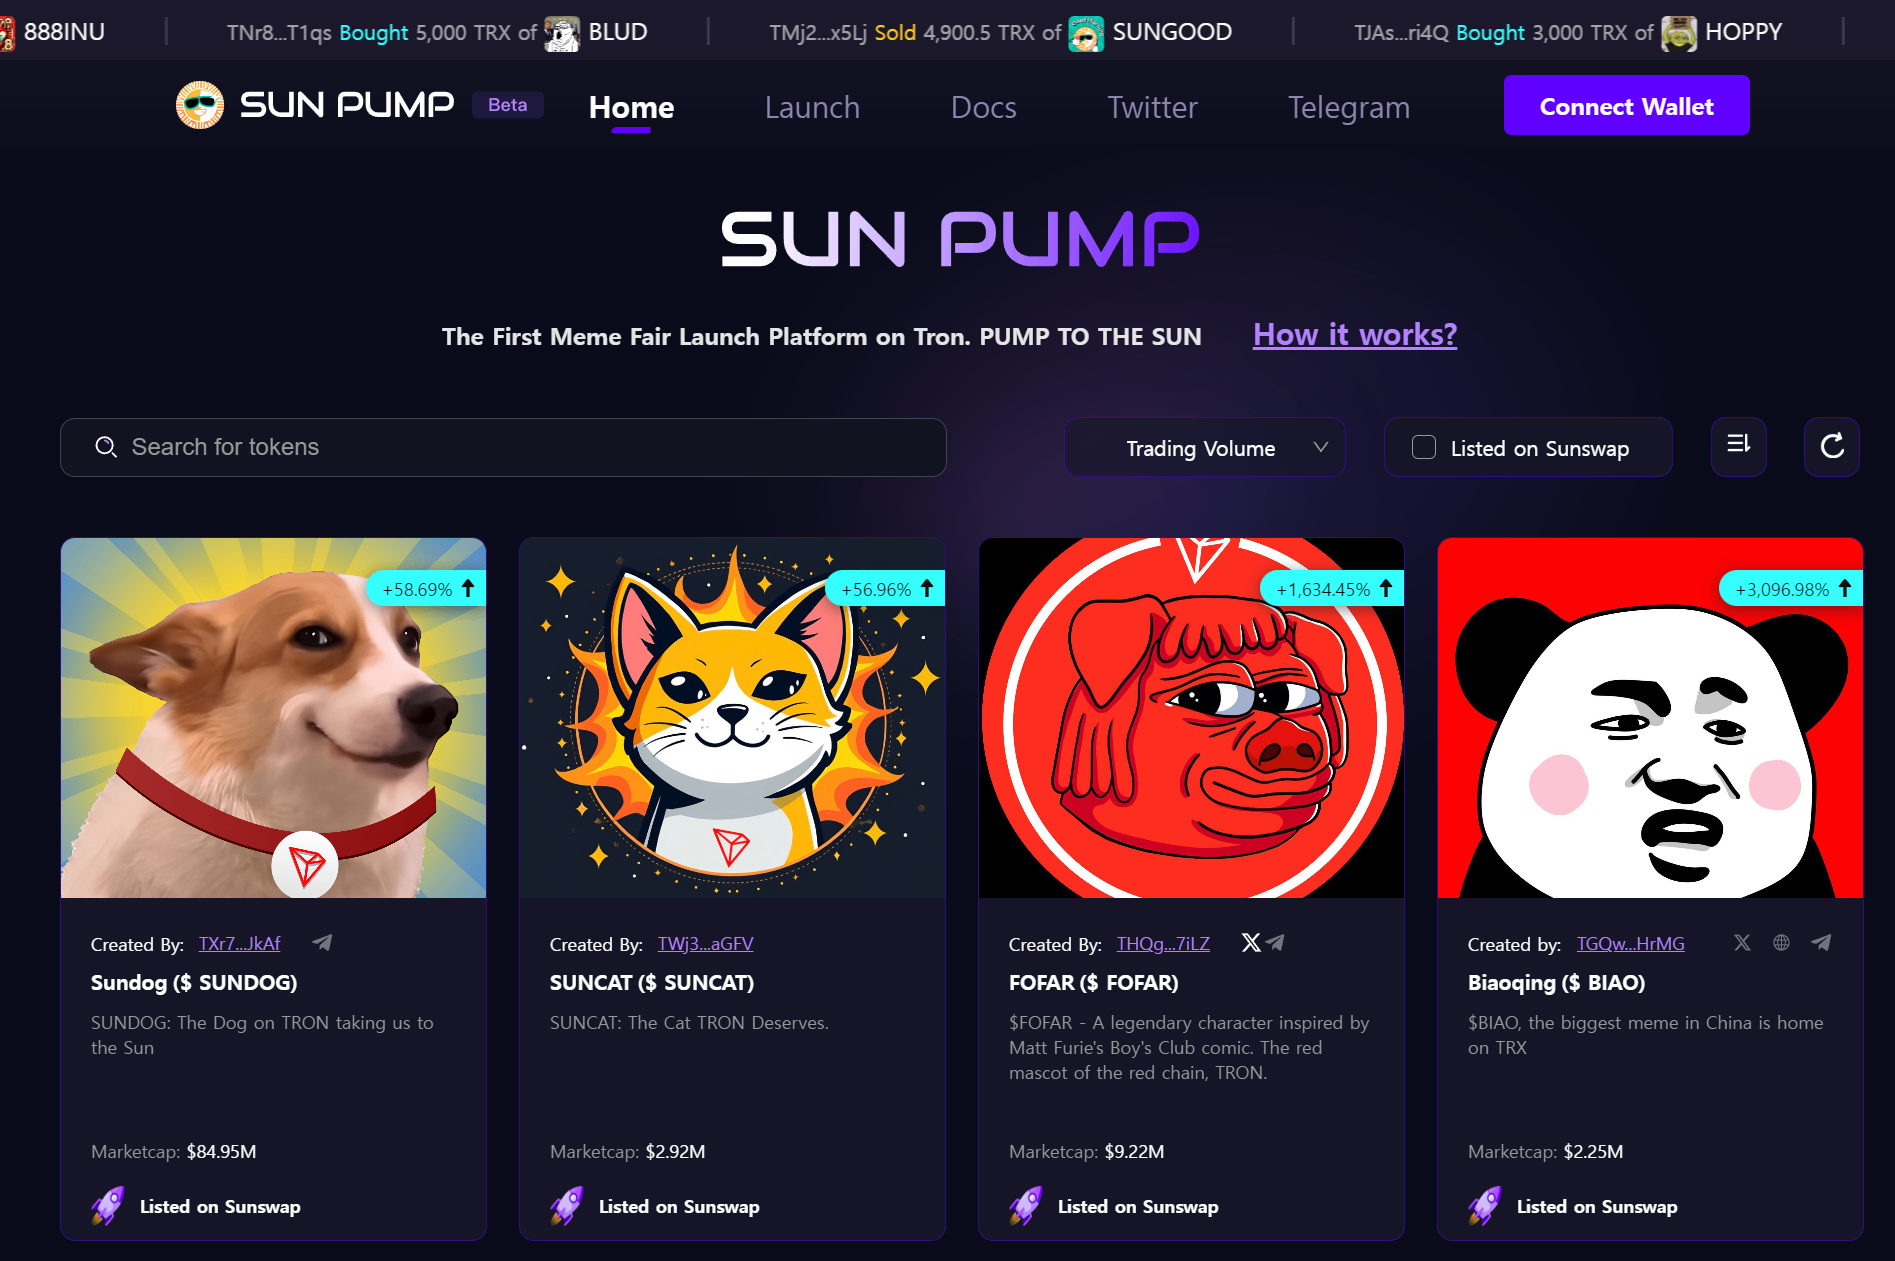Open Biaoqing's X social icon
The image size is (1895, 1261).
1742,943
